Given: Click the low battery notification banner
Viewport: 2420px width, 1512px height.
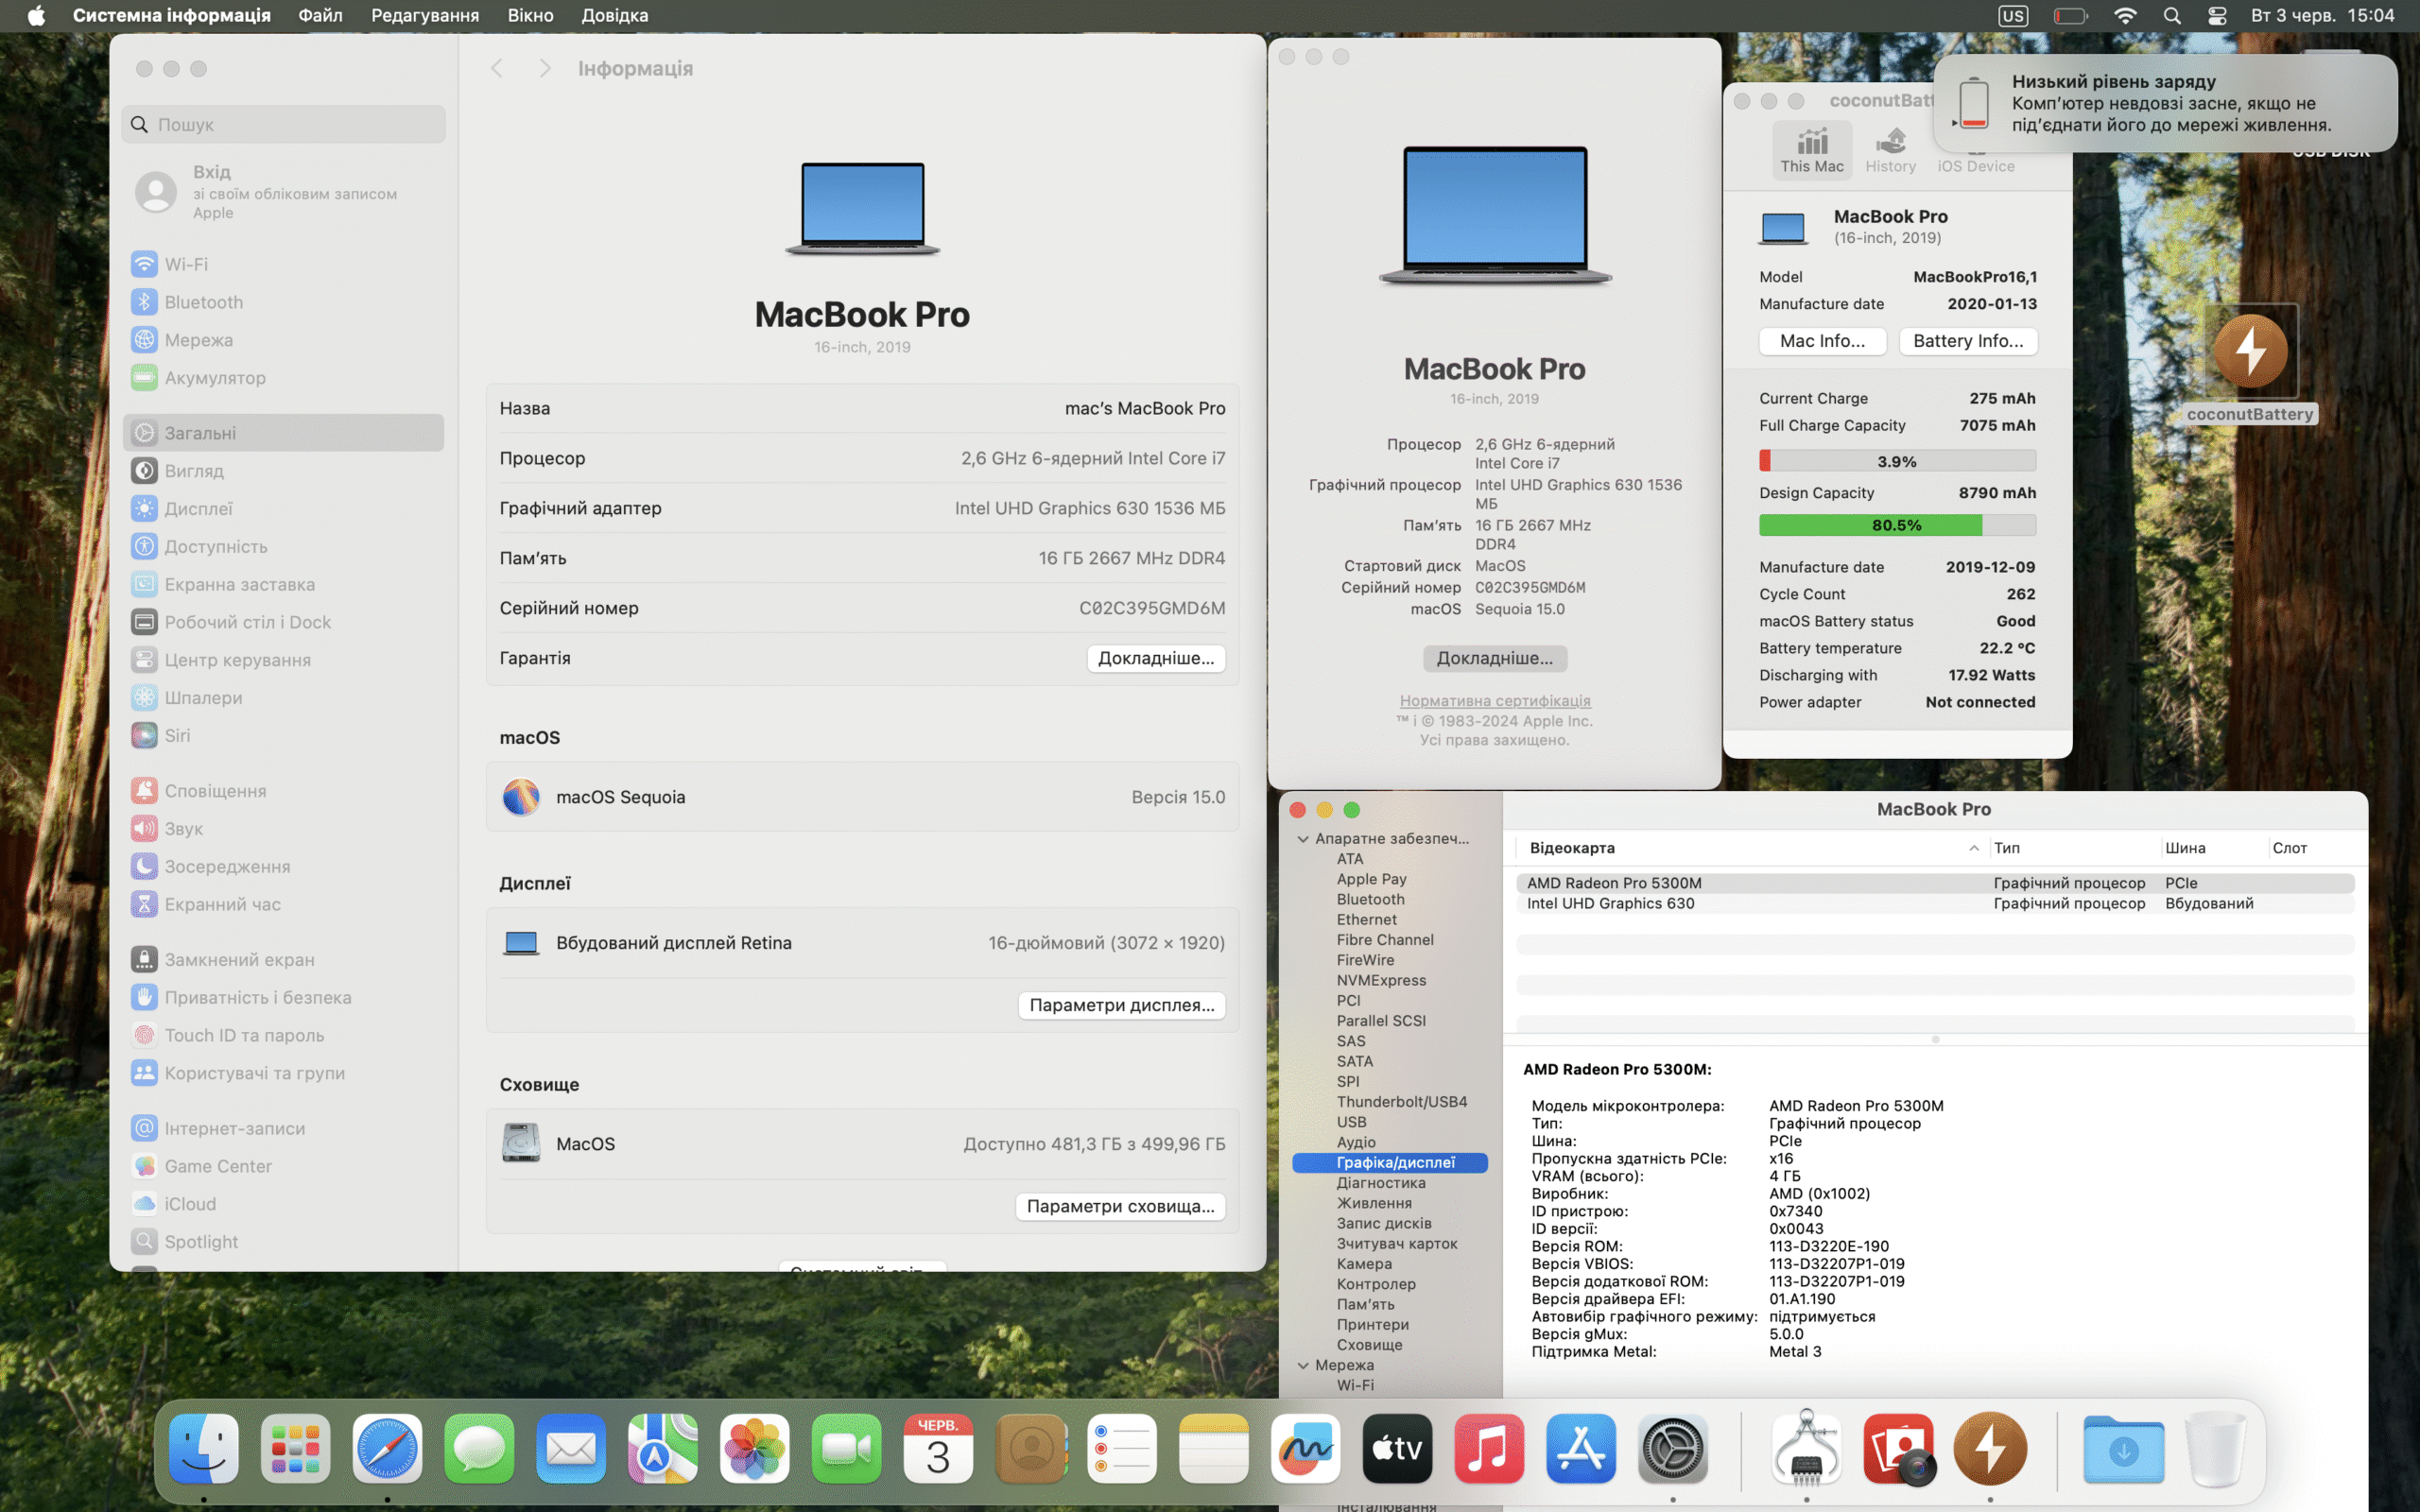Looking at the screenshot, I should 2165,103.
